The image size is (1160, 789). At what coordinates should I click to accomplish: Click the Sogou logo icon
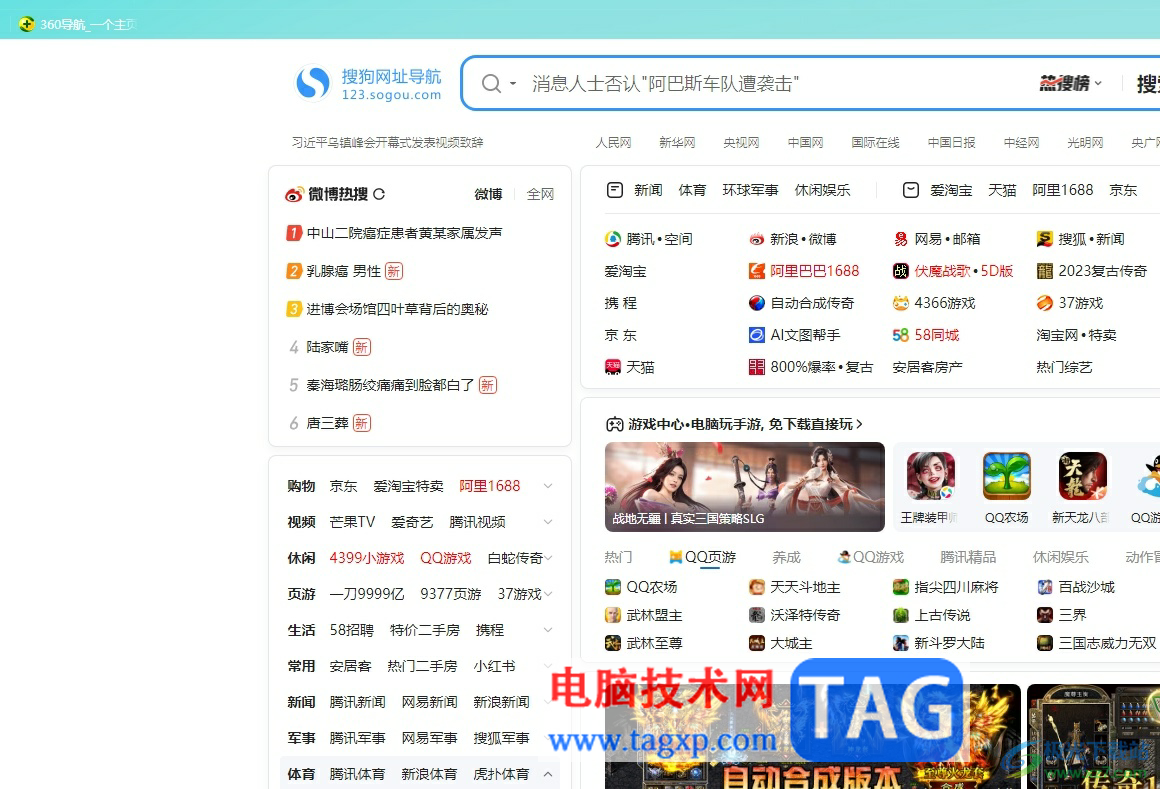313,83
